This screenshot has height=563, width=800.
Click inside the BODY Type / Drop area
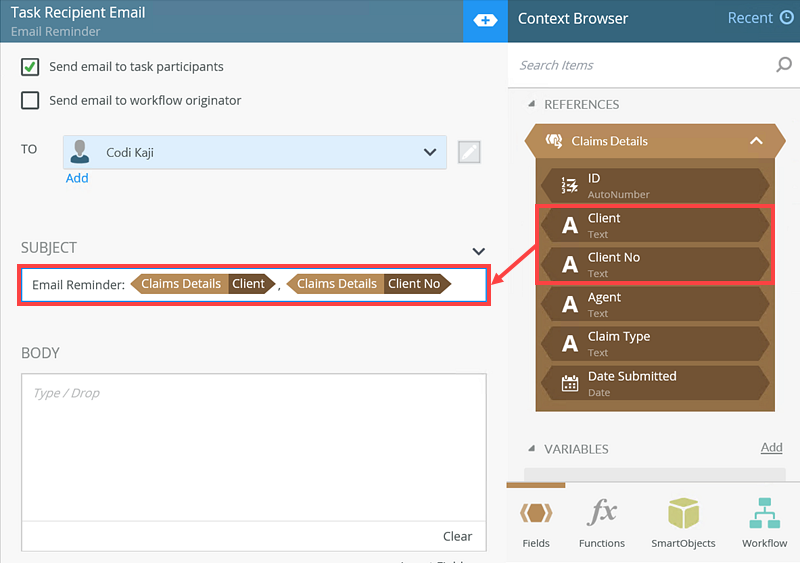point(254,447)
